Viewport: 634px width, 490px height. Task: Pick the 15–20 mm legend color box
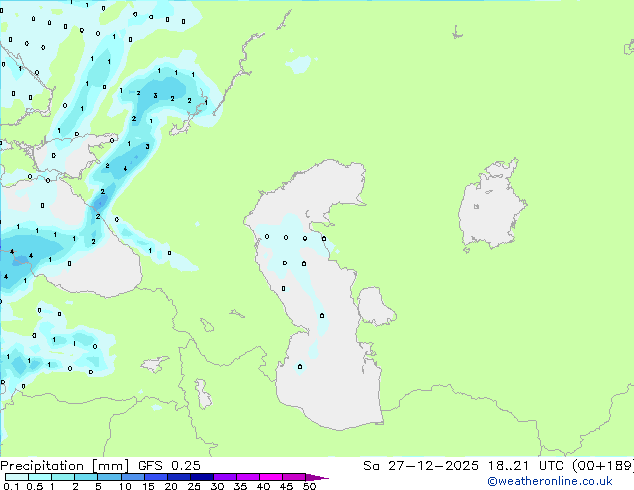point(156,477)
